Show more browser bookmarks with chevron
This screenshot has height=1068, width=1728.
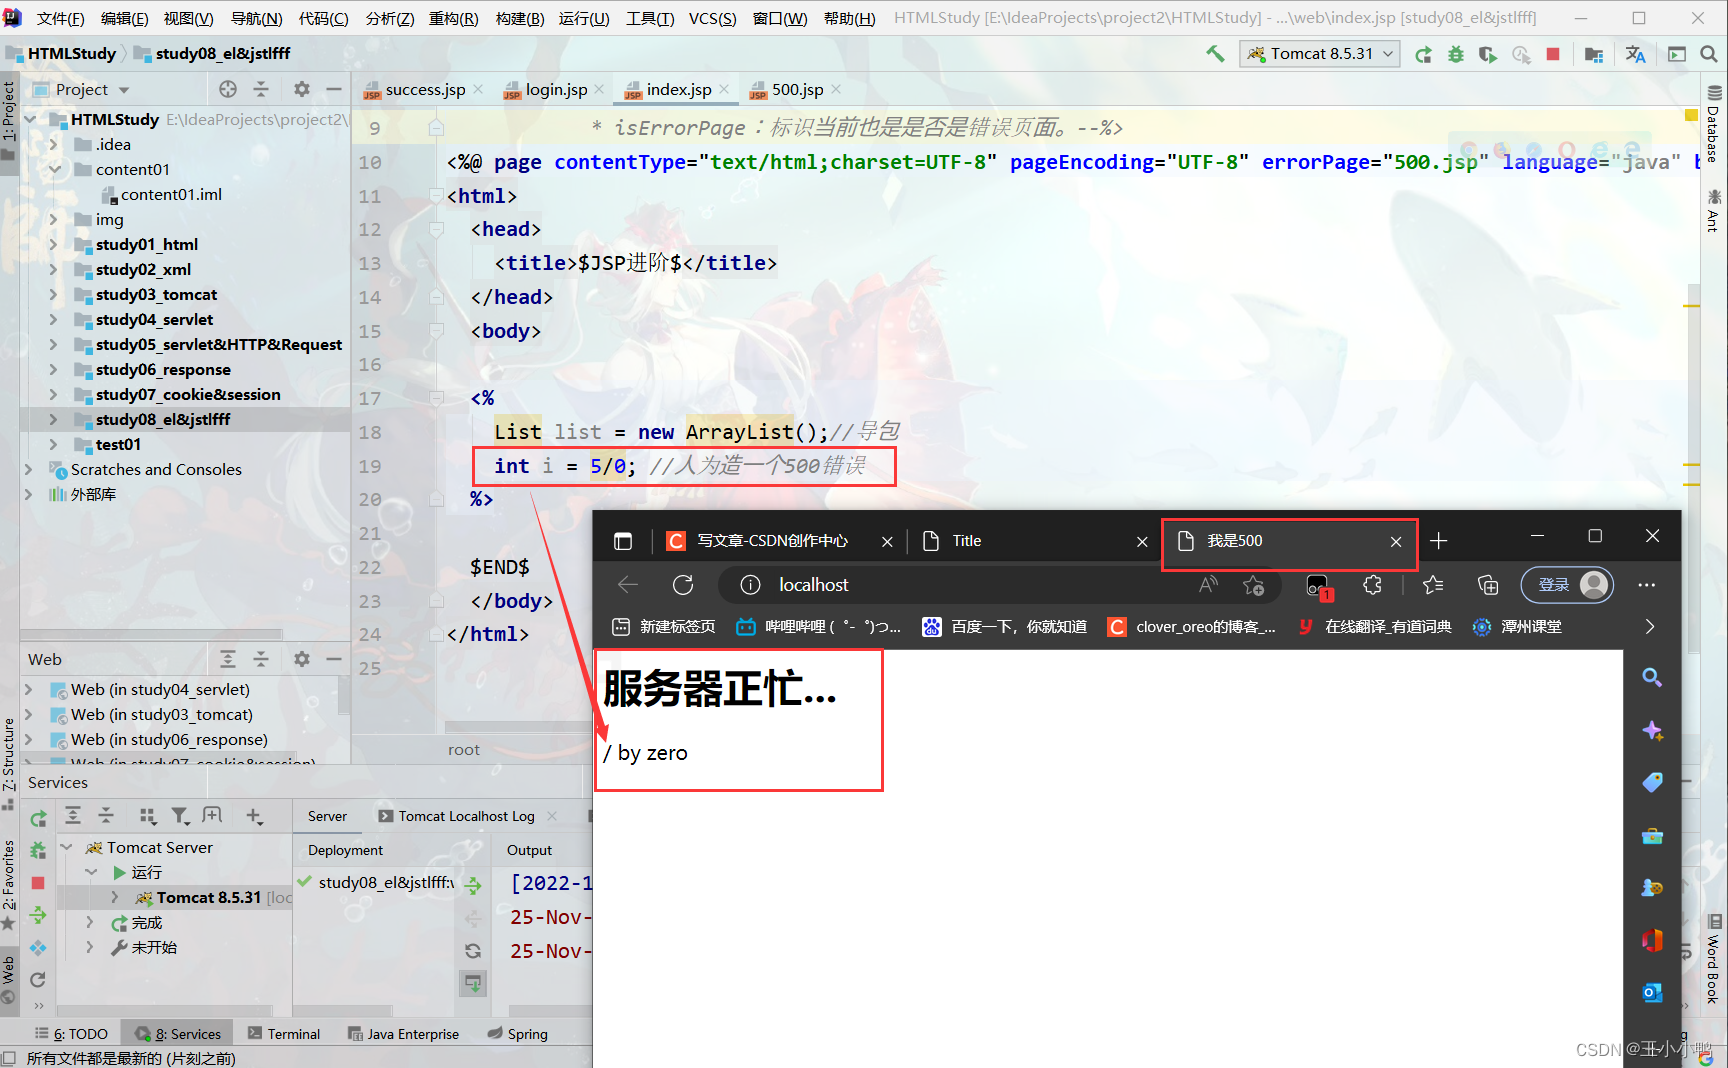[1650, 626]
